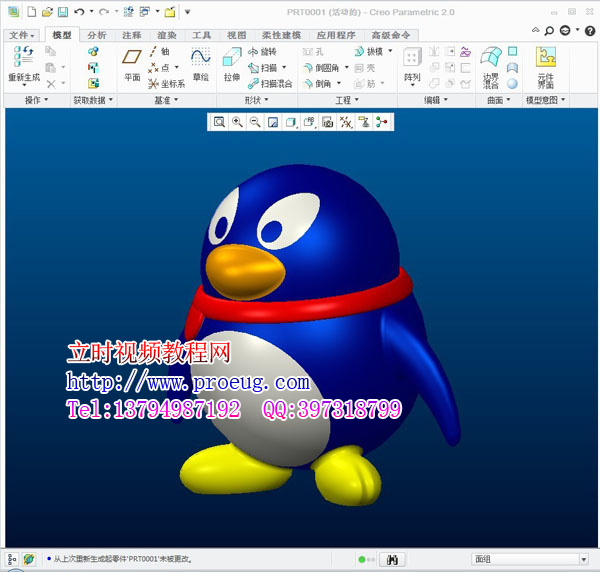The width and height of the screenshot is (600, 572).
Task: Click the Draft (拔模) button
Action: pyautogui.click(x=369, y=51)
